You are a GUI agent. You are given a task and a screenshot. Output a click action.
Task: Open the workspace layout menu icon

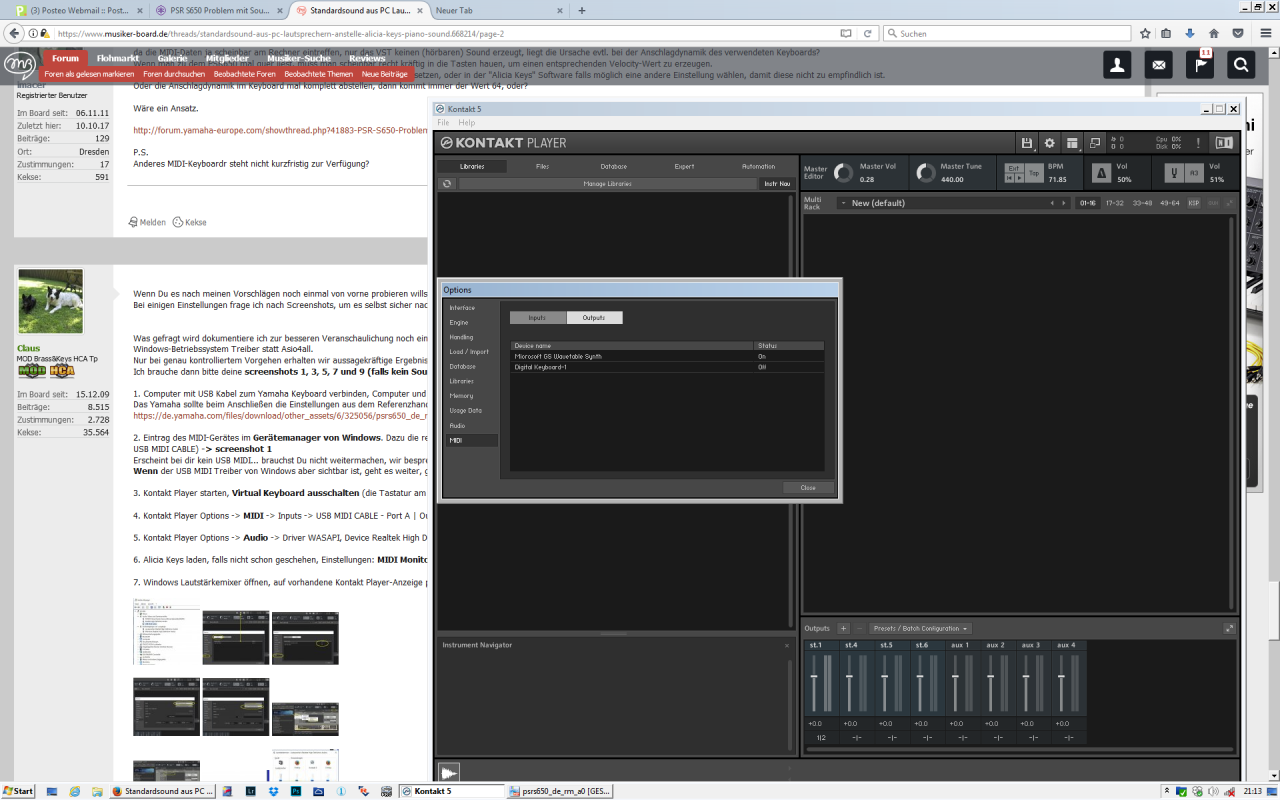point(1072,143)
